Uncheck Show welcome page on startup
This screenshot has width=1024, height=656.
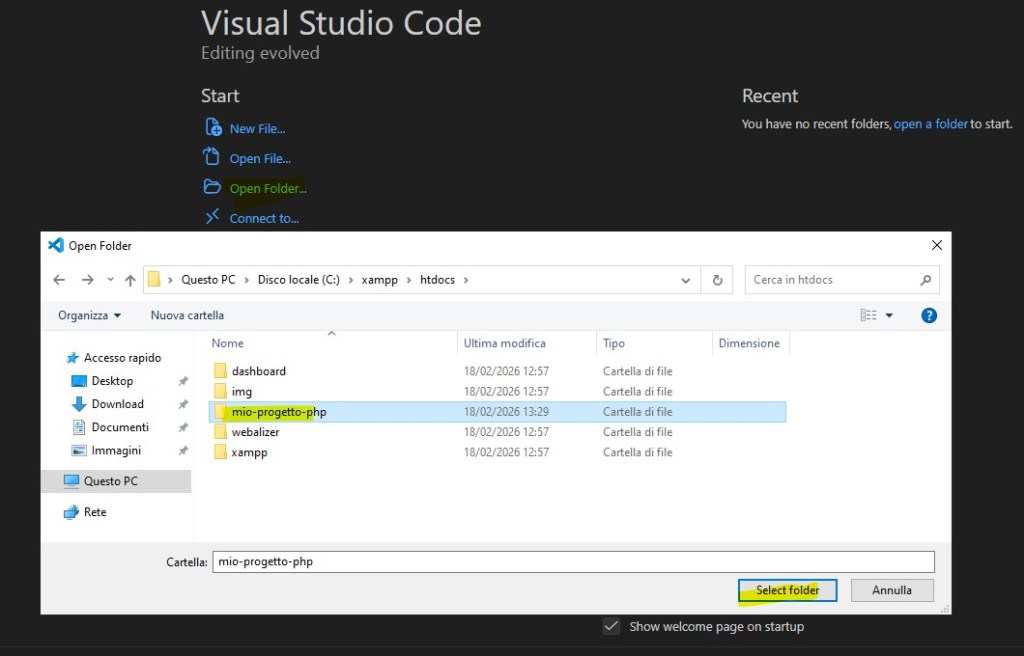(611, 626)
